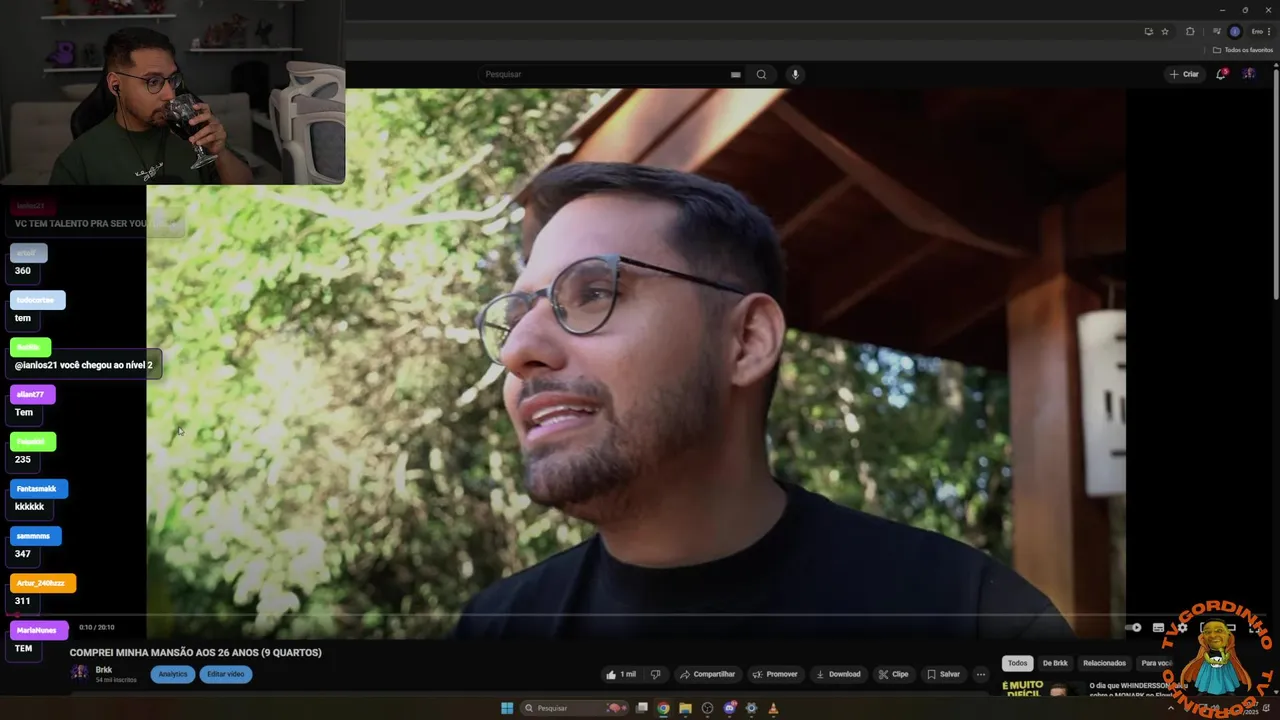Screen dimensions: 1280x720
Task: Click the Analytics button
Action: 173,674
